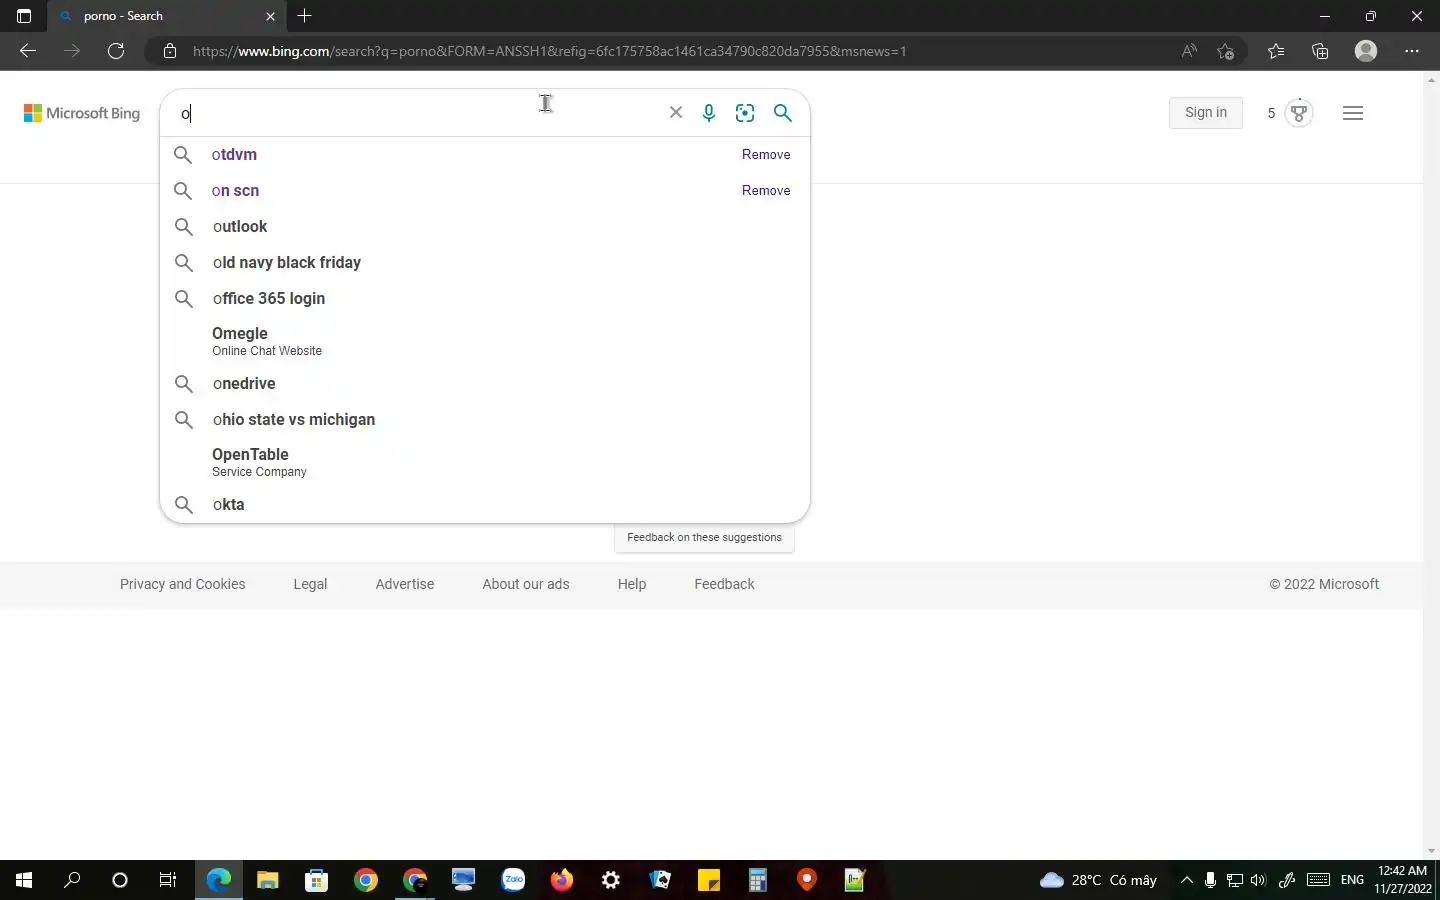Viewport: 1440px width, 900px height.
Task: Open Edge Settings and more menu
Action: click(1412, 51)
